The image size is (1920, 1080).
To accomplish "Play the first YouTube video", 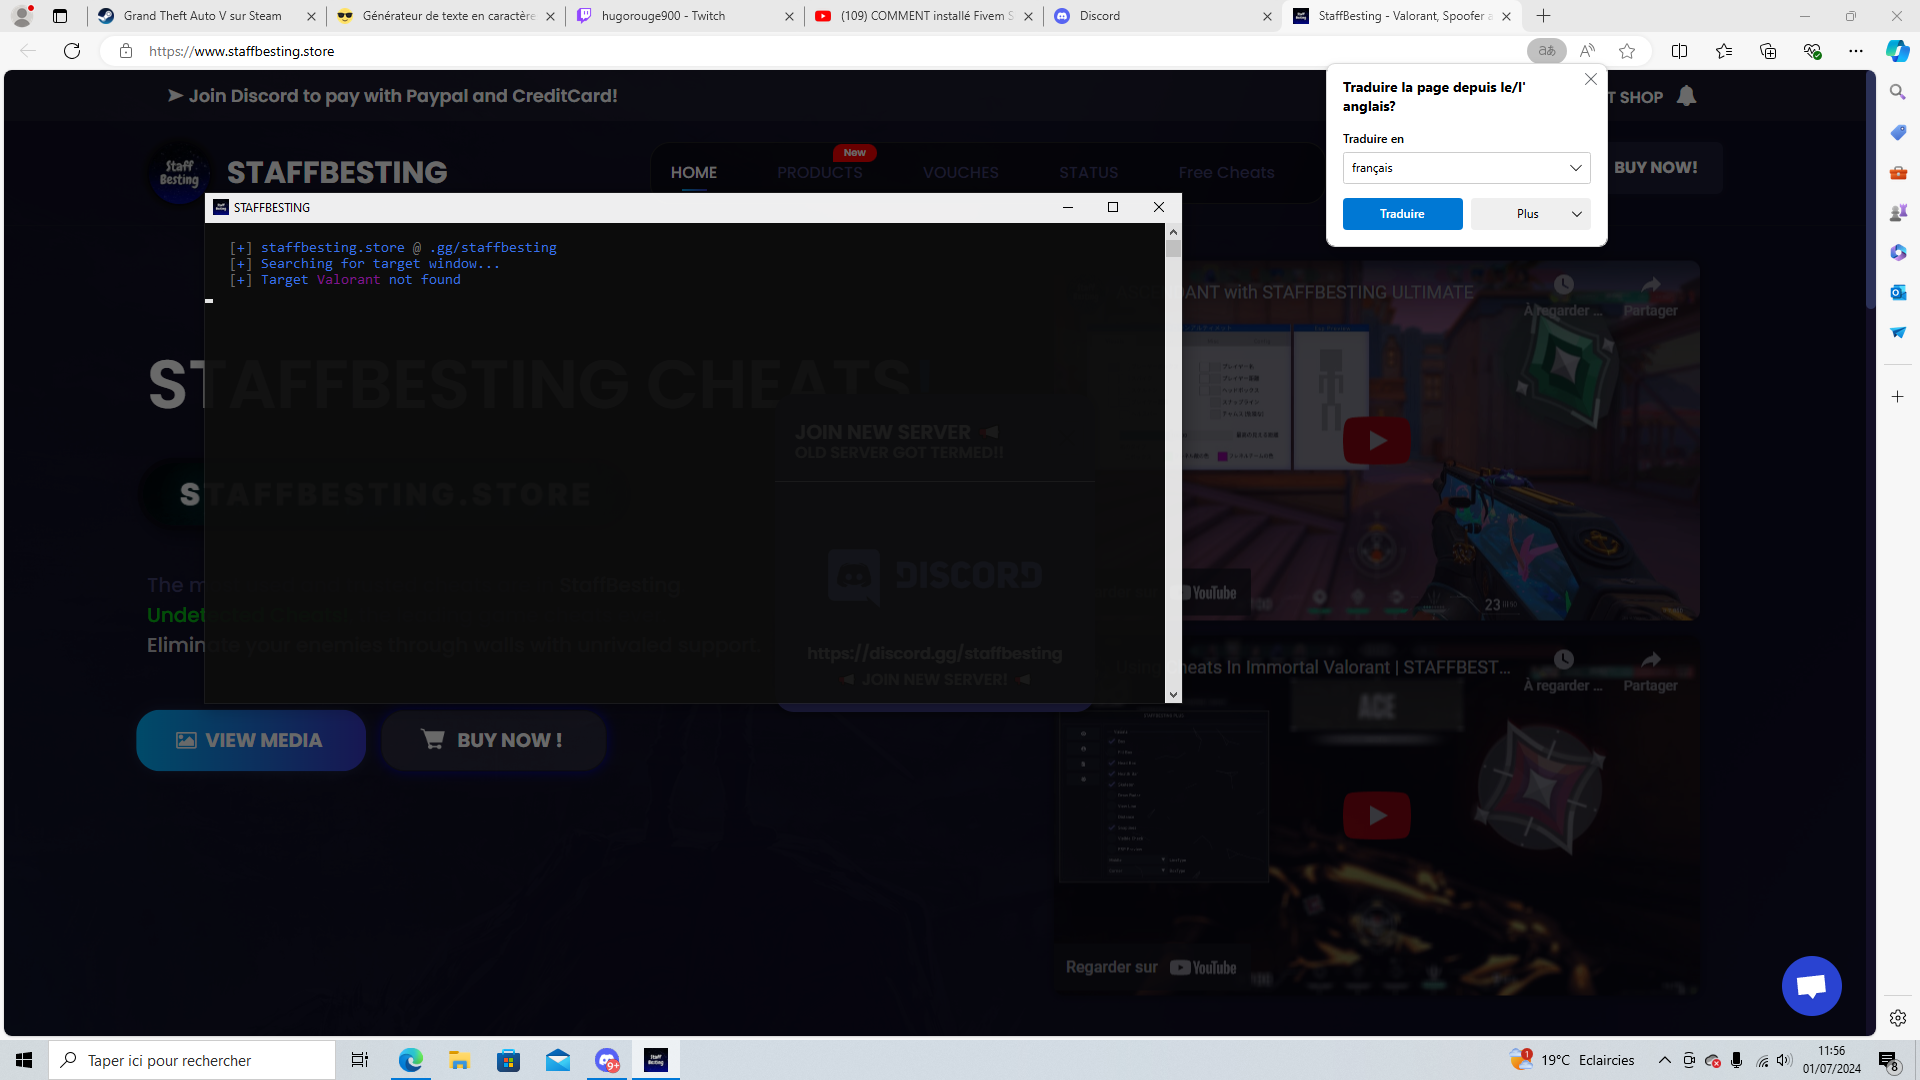I will 1377,440.
